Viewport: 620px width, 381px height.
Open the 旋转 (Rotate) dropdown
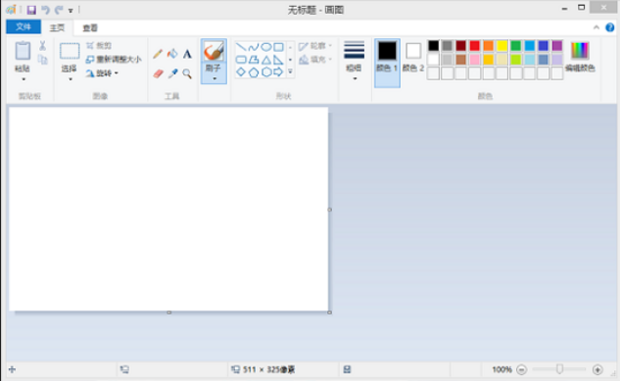click(102, 73)
